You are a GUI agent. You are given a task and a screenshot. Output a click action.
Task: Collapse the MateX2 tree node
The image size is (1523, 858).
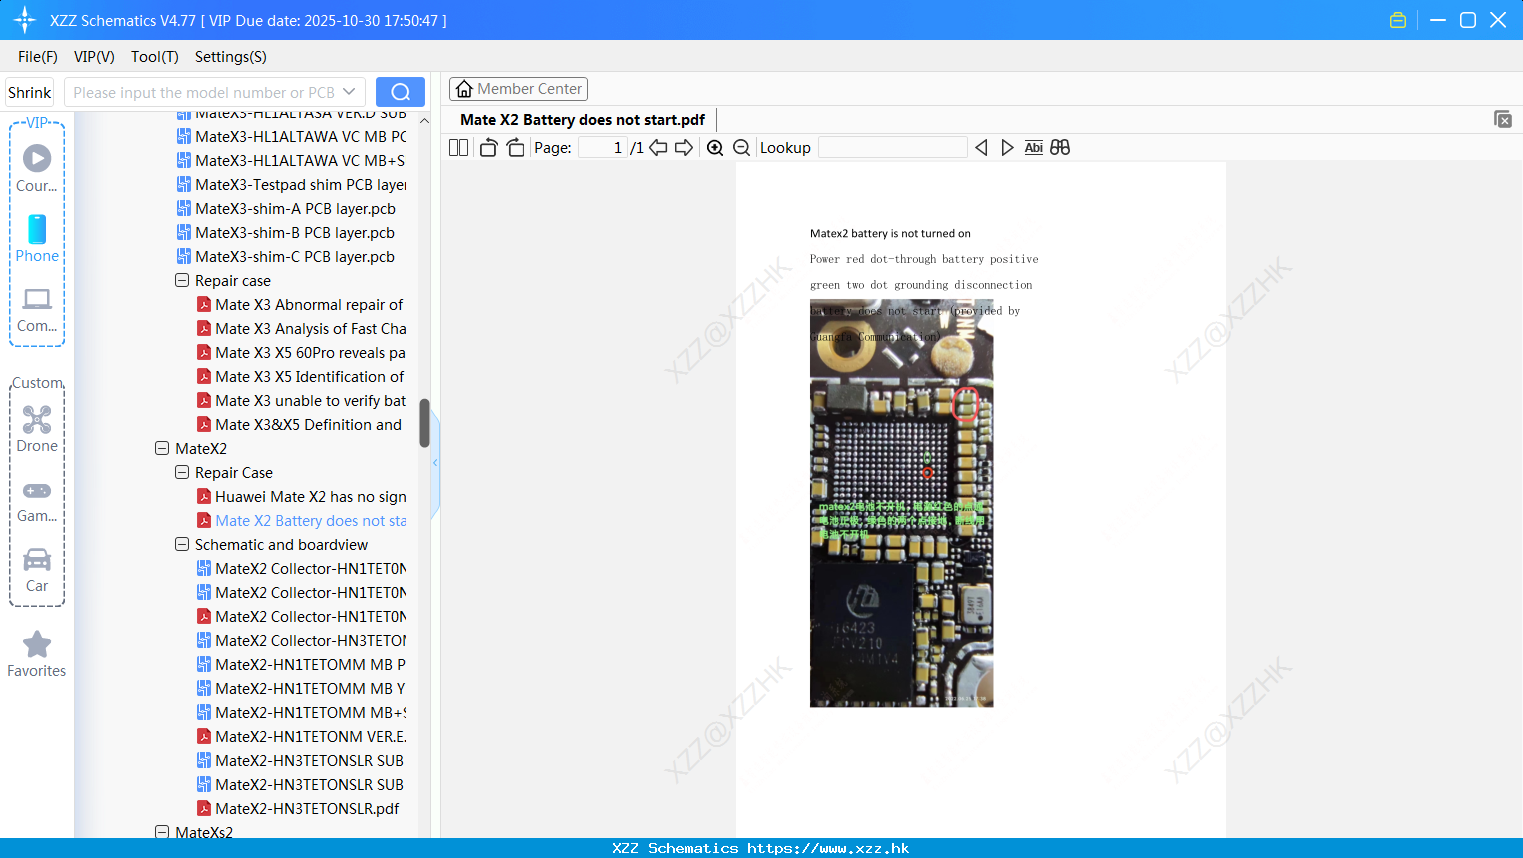coord(162,449)
